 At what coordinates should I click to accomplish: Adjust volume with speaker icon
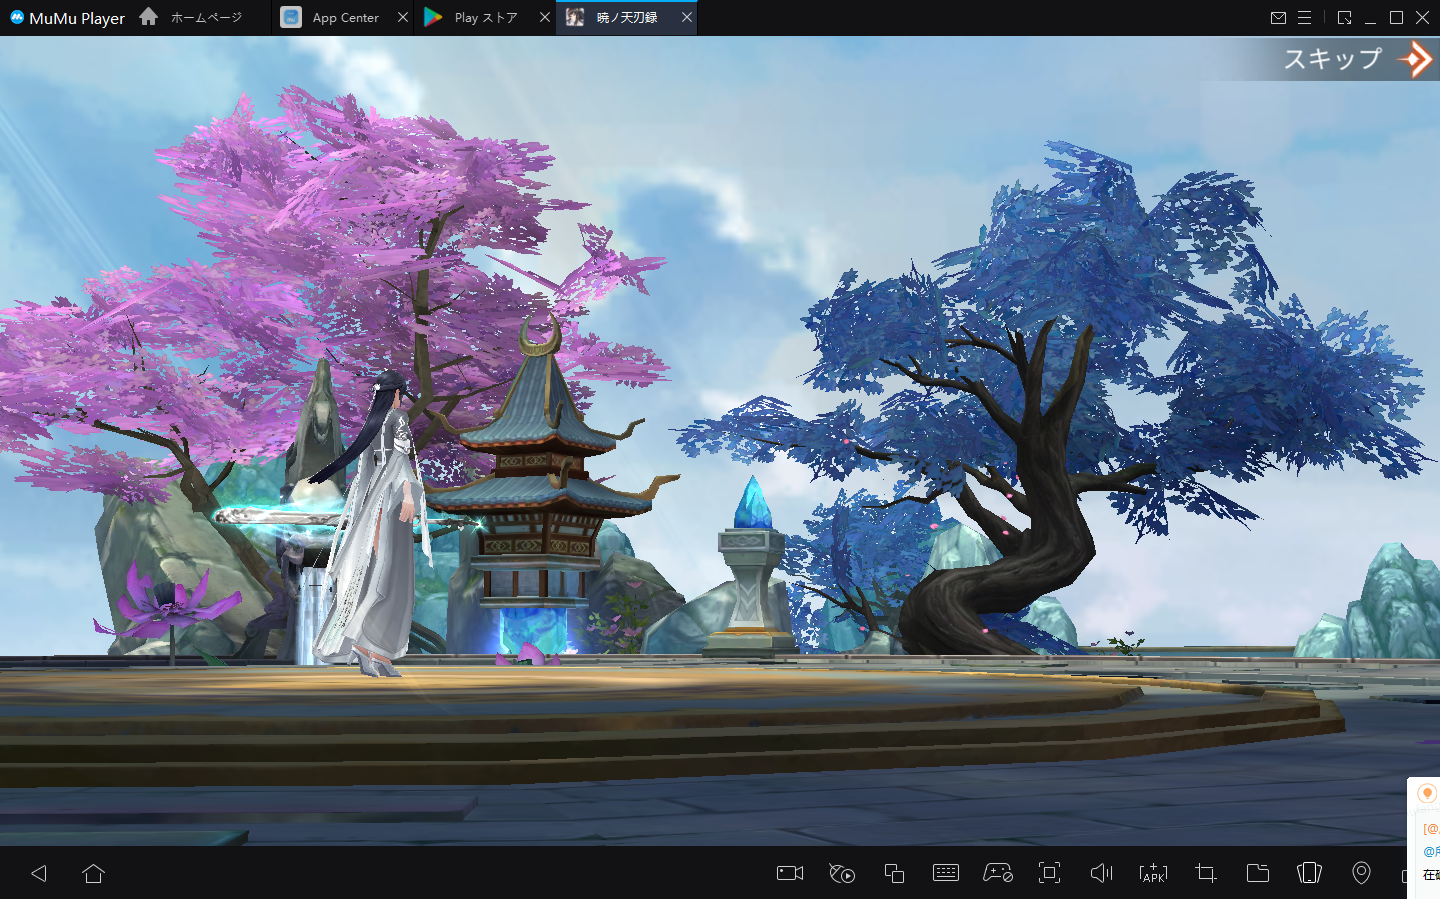pyautogui.click(x=1101, y=873)
